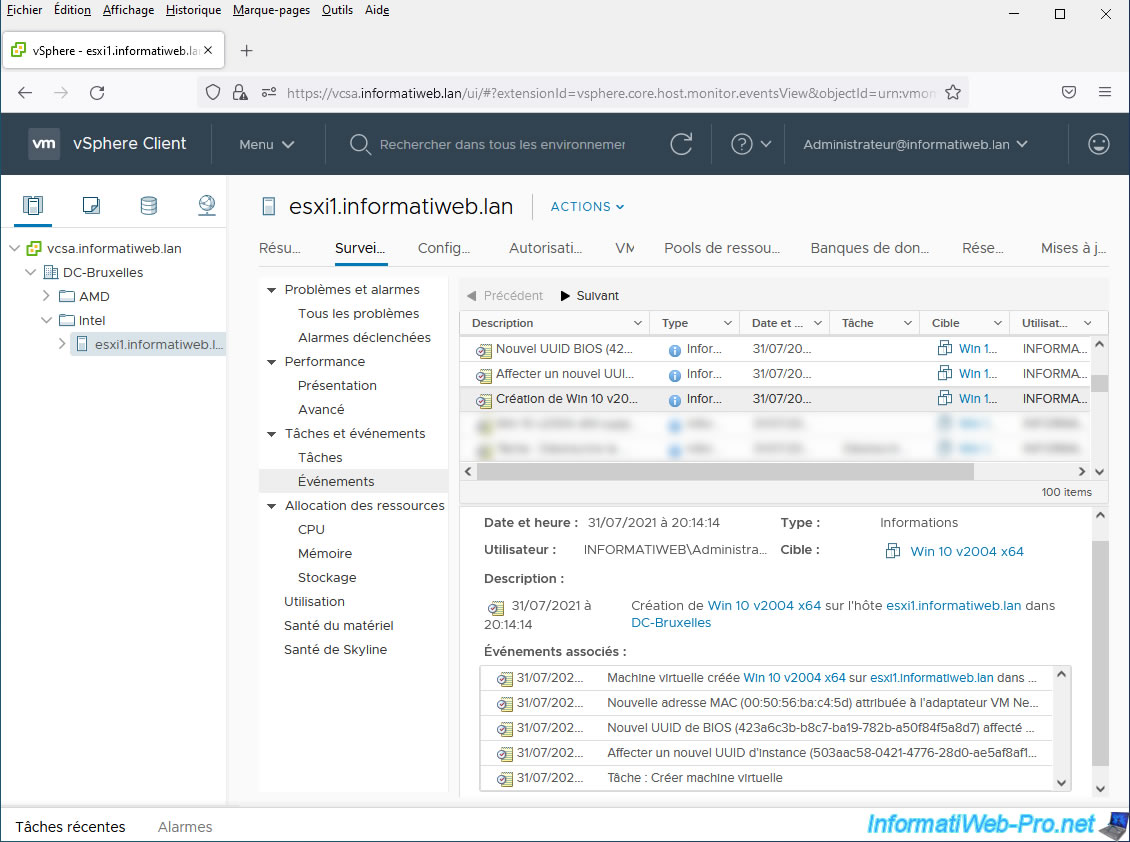Expand esxi1.informatiweb.lan host node
The image size is (1130, 842).
pos(62,344)
